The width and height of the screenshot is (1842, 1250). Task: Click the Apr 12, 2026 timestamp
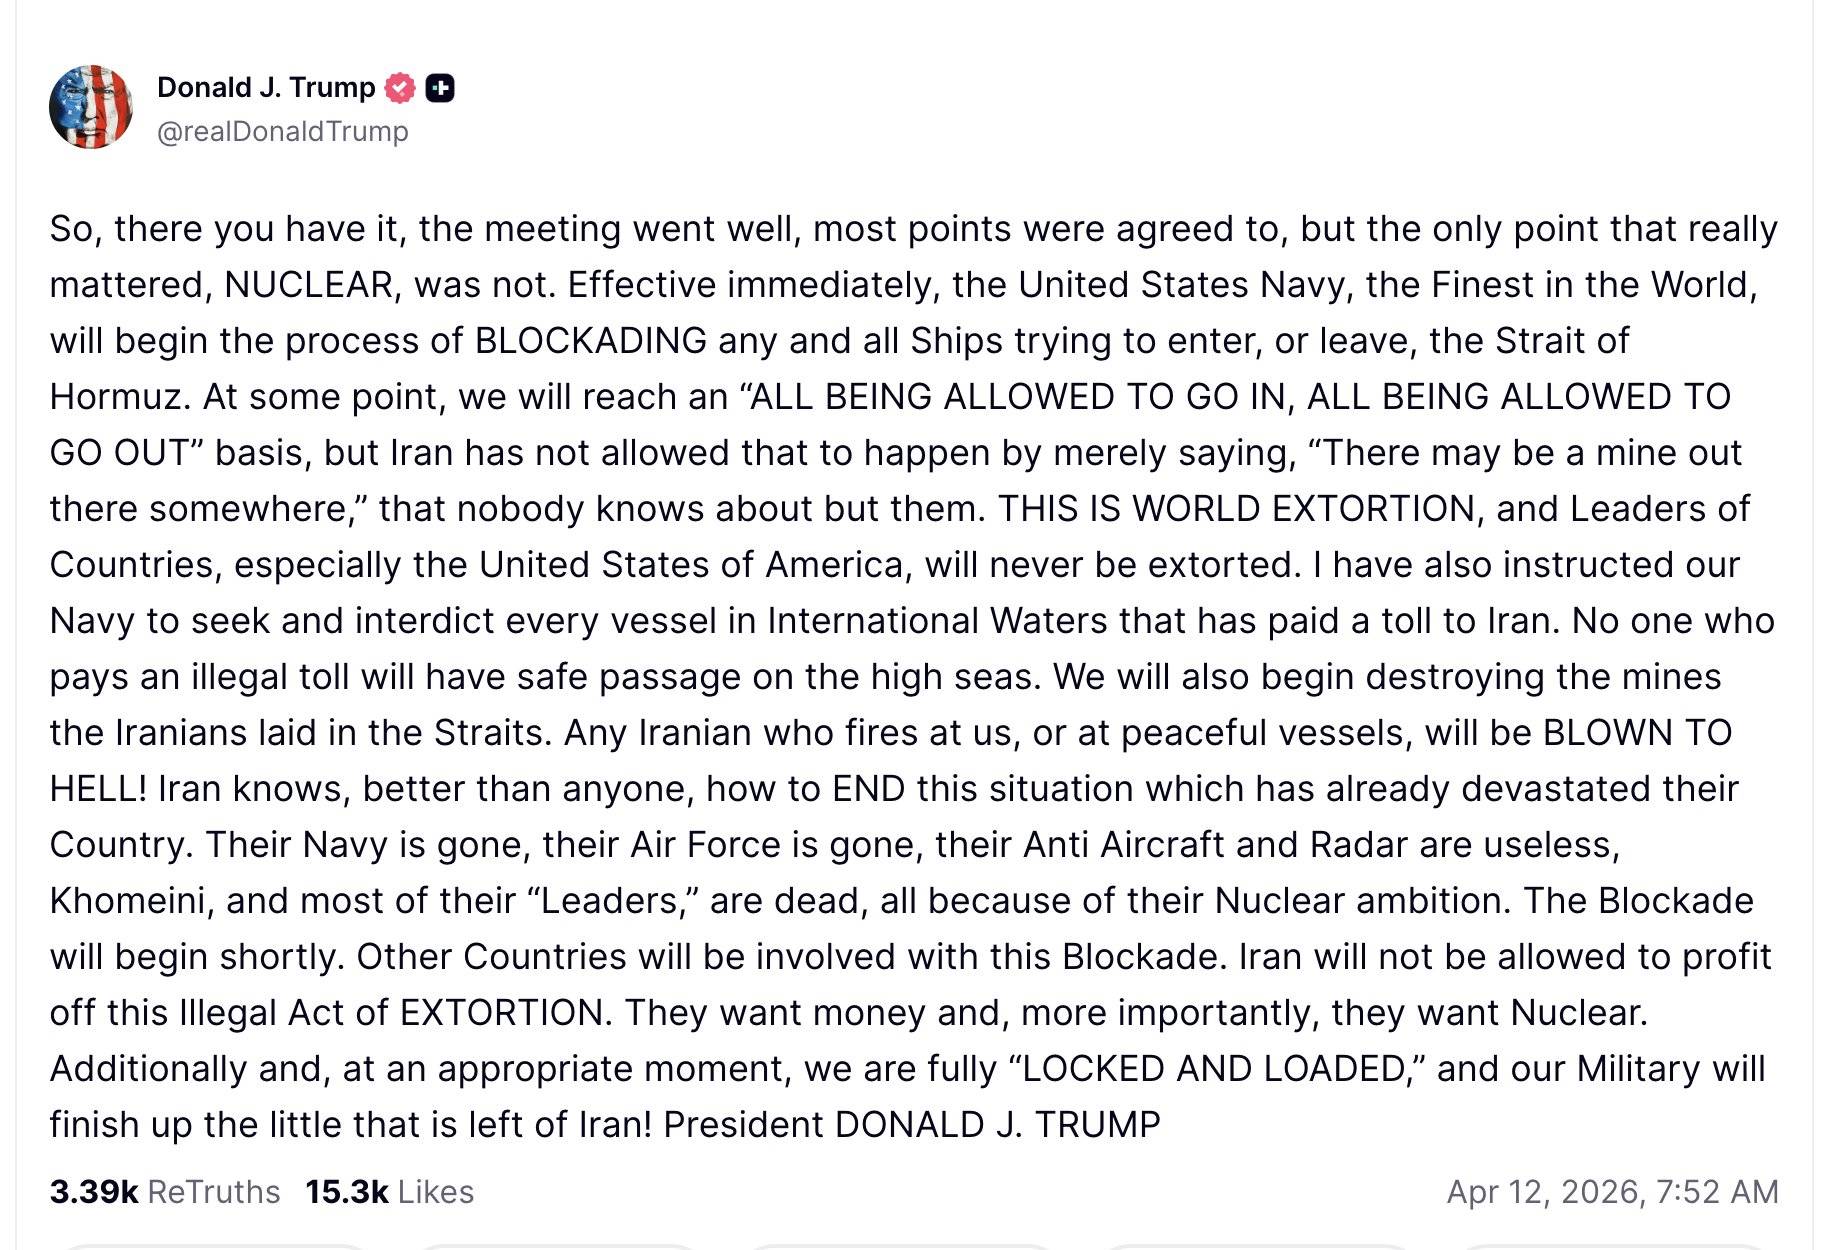coord(1612,1192)
